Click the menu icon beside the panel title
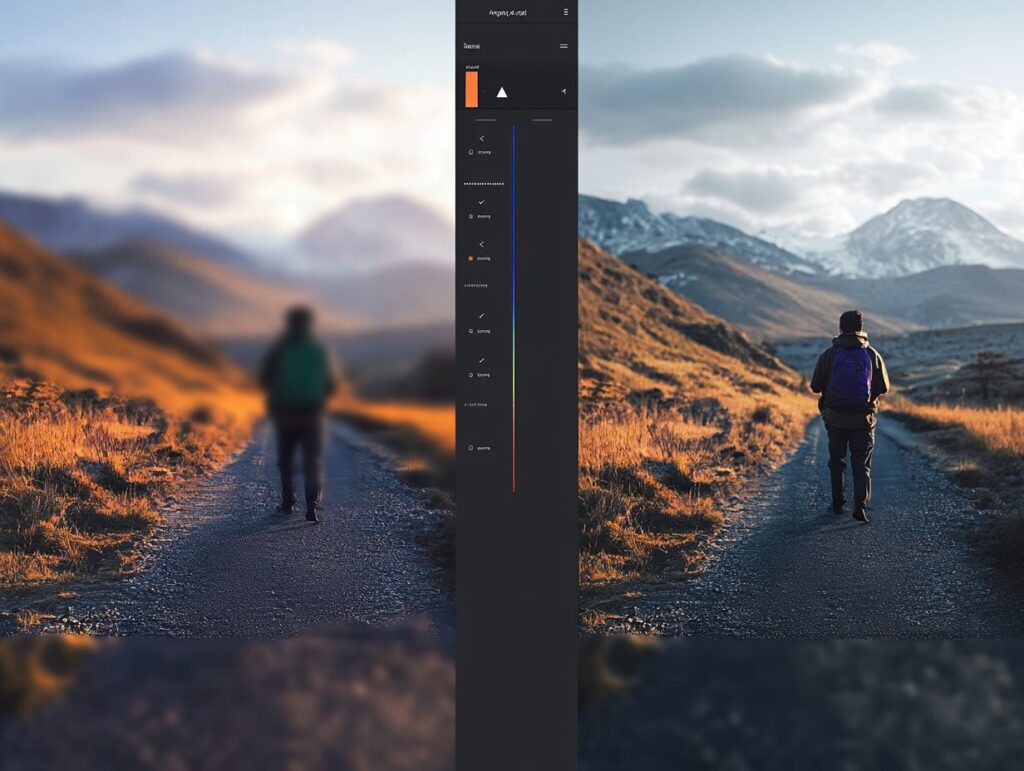 pyautogui.click(x=564, y=45)
